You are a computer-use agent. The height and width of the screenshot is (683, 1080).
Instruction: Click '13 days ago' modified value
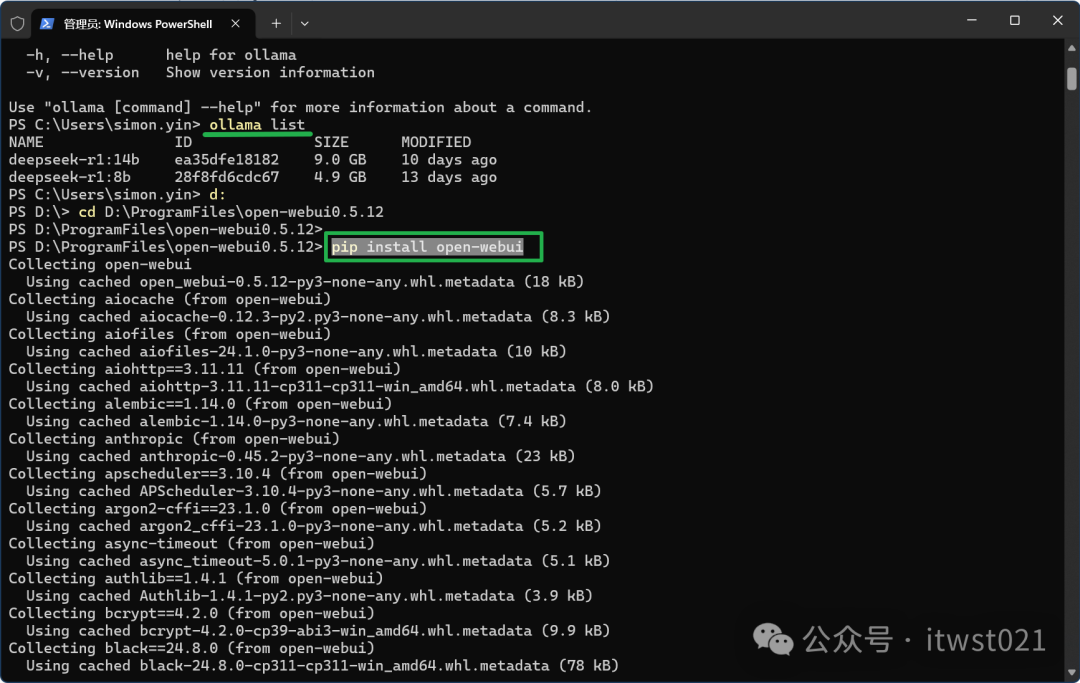coord(449,177)
